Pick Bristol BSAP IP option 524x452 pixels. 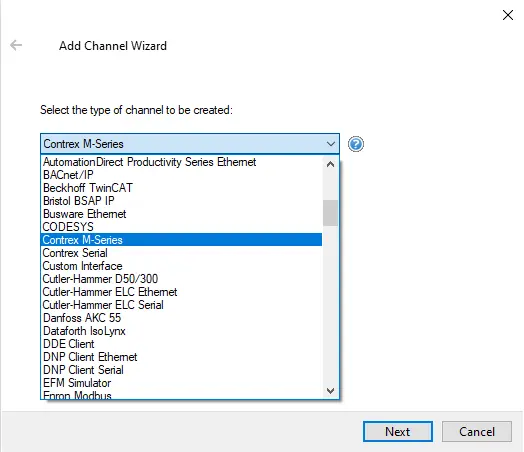181,201
